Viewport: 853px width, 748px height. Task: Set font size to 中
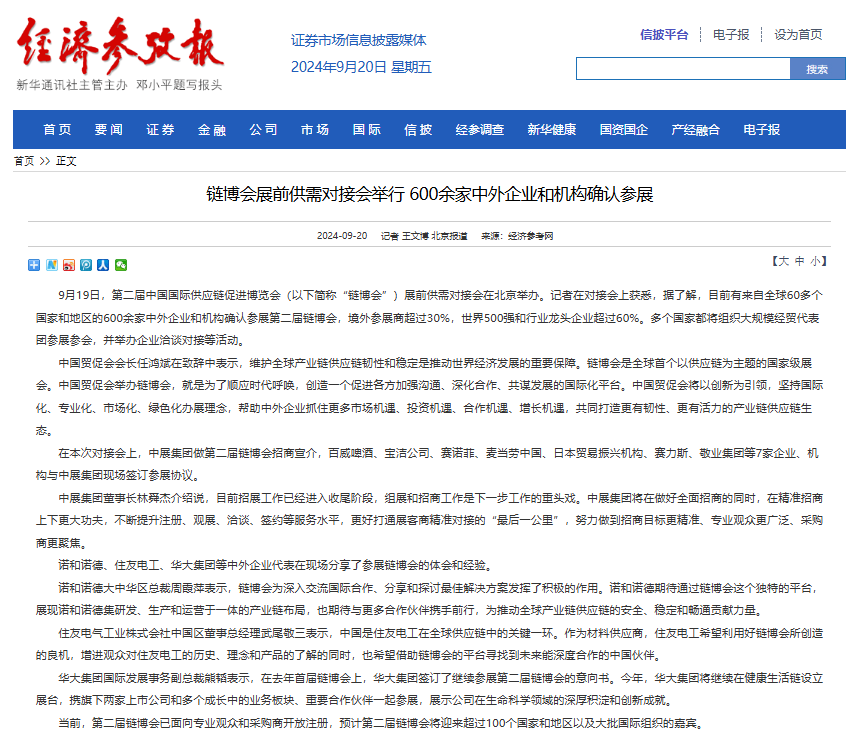click(x=799, y=261)
